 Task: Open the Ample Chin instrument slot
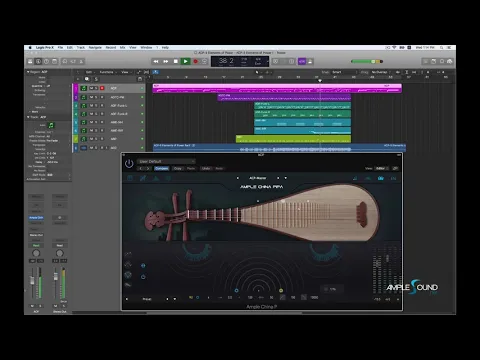coord(36,217)
